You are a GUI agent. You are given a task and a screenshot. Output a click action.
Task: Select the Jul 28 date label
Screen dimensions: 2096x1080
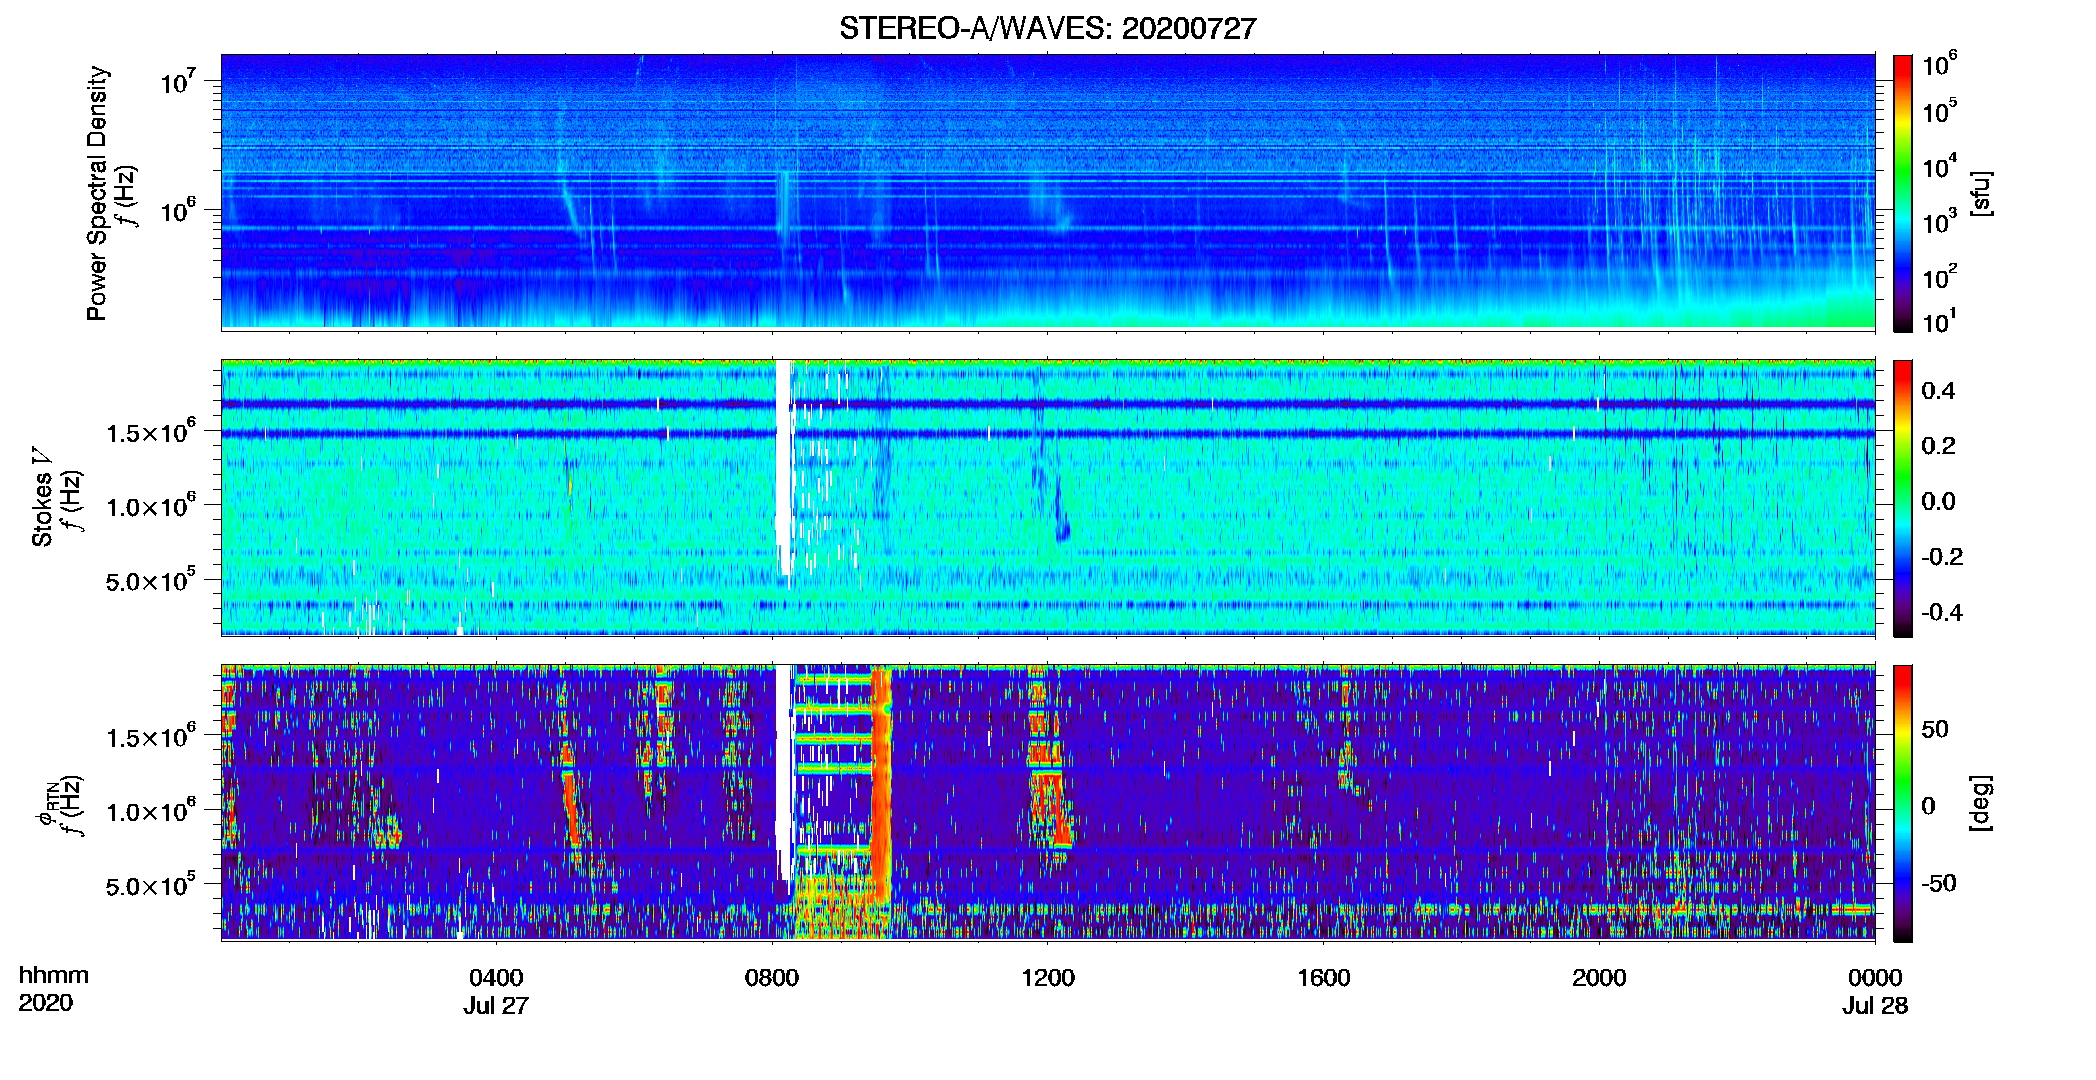(1875, 1005)
